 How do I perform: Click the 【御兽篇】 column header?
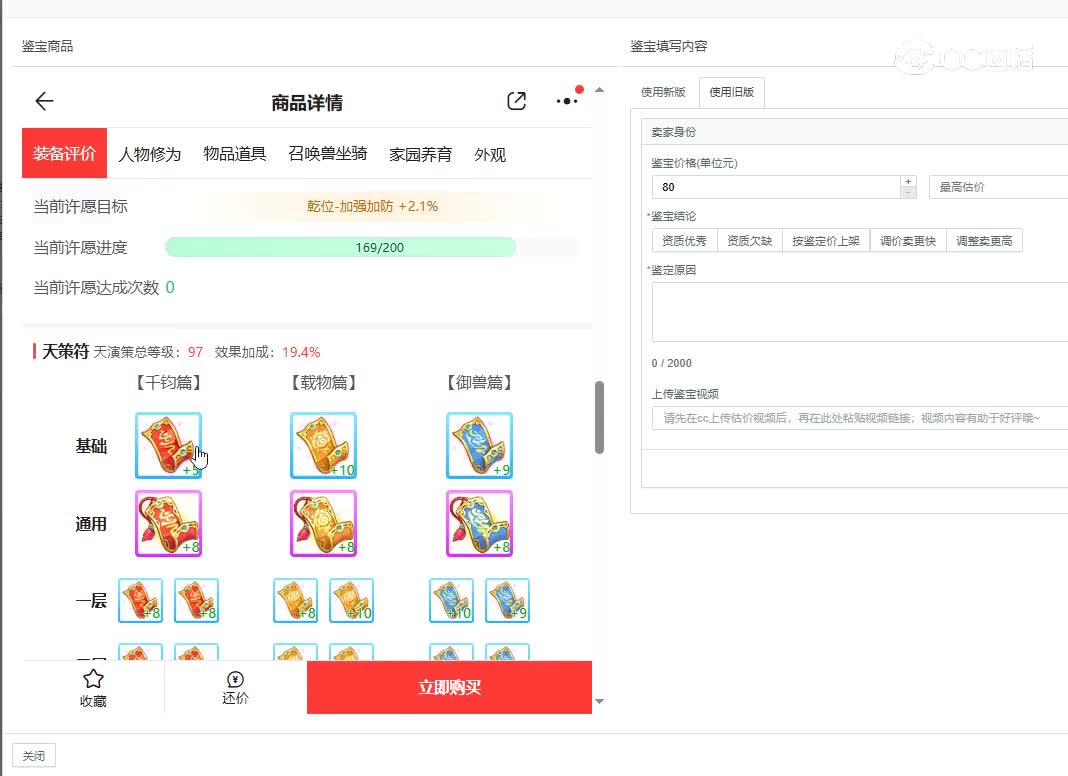click(480, 382)
